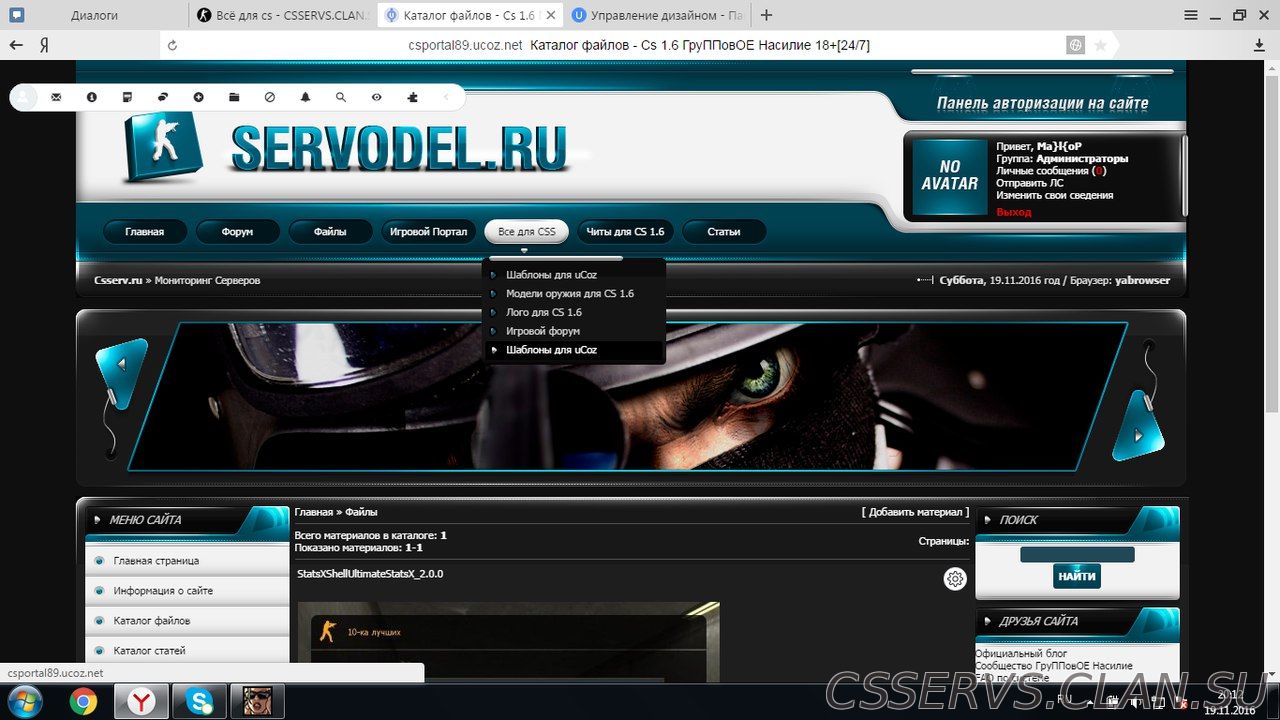The height and width of the screenshot is (720, 1280).
Task: Click the plus add-content icon in admin bar
Action: (198, 97)
